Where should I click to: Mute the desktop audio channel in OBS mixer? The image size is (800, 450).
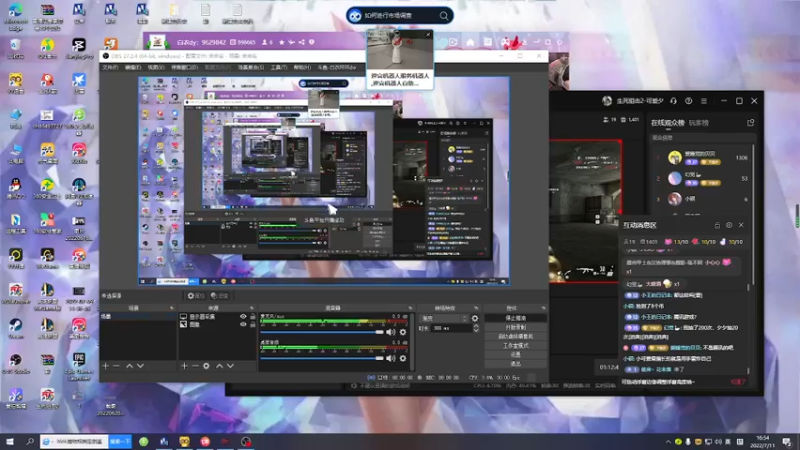pyautogui.click(x=391, y=358)
